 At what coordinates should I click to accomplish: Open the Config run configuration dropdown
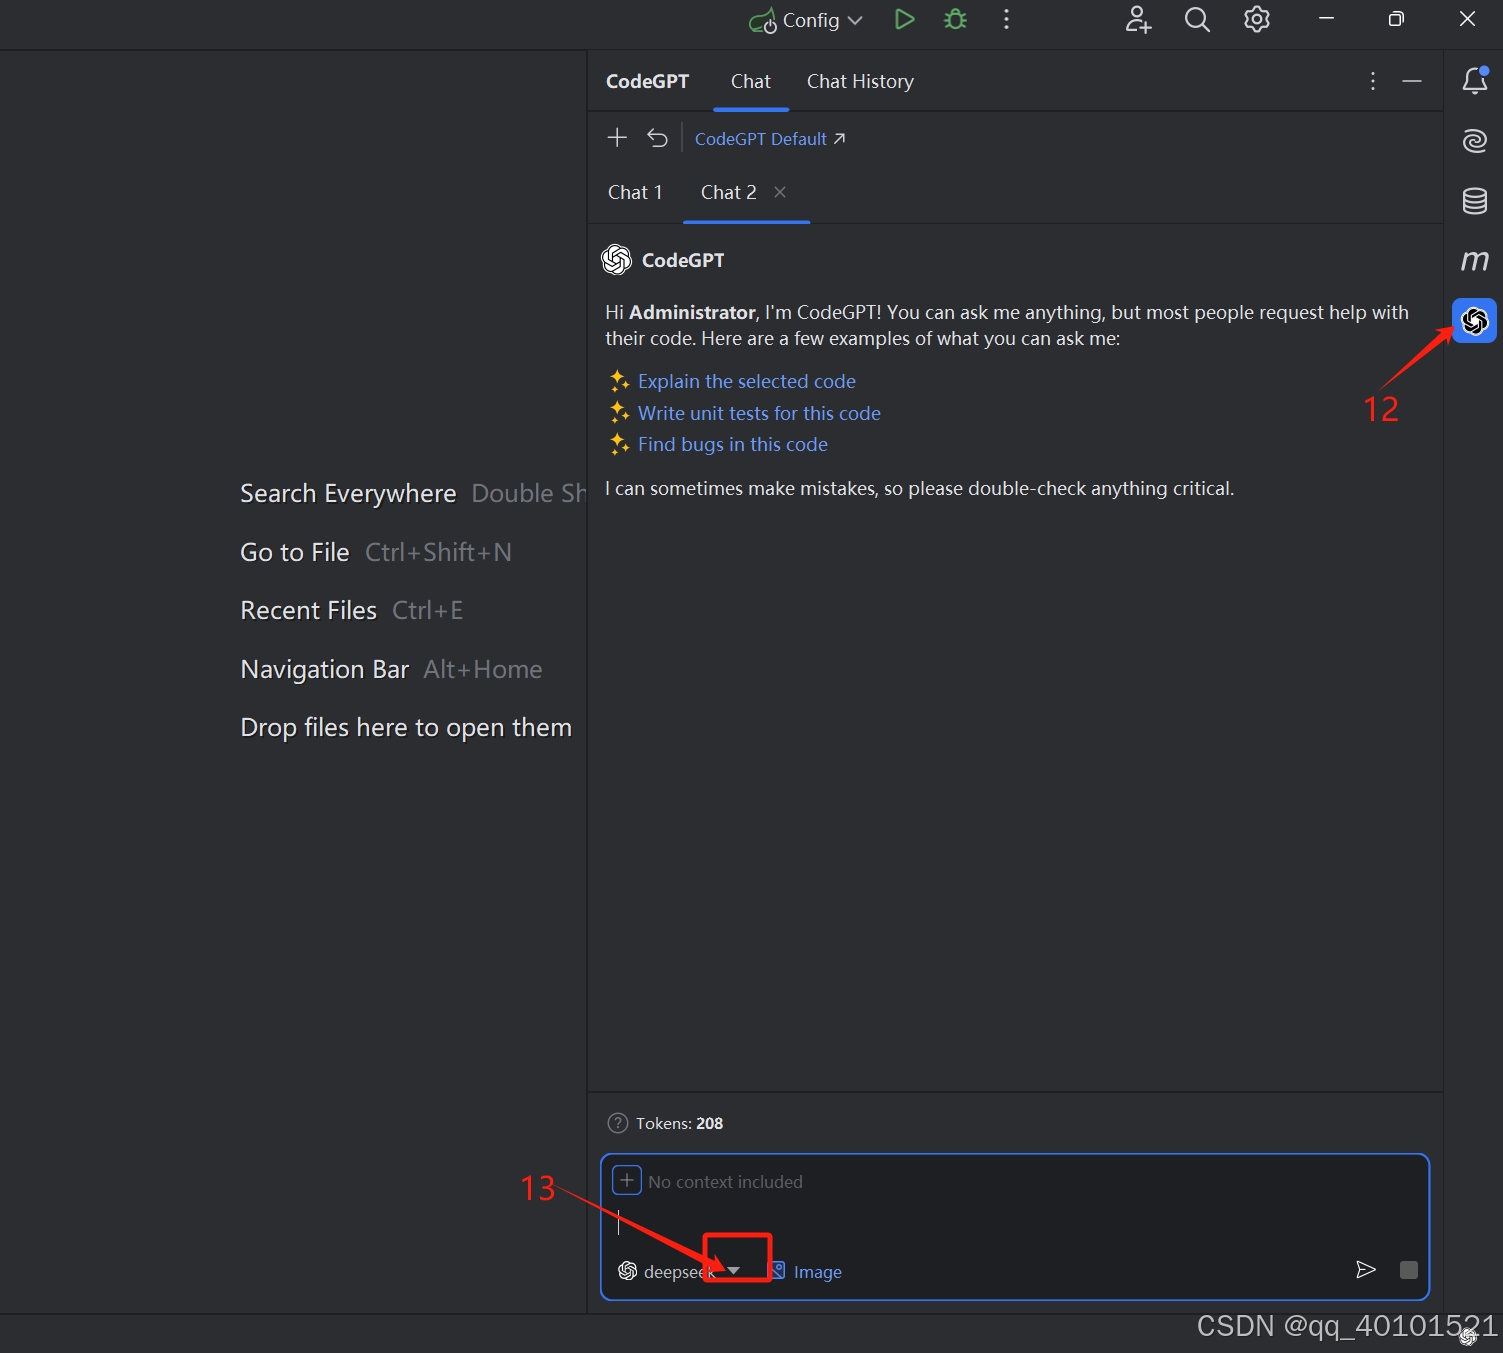[805, 20]
